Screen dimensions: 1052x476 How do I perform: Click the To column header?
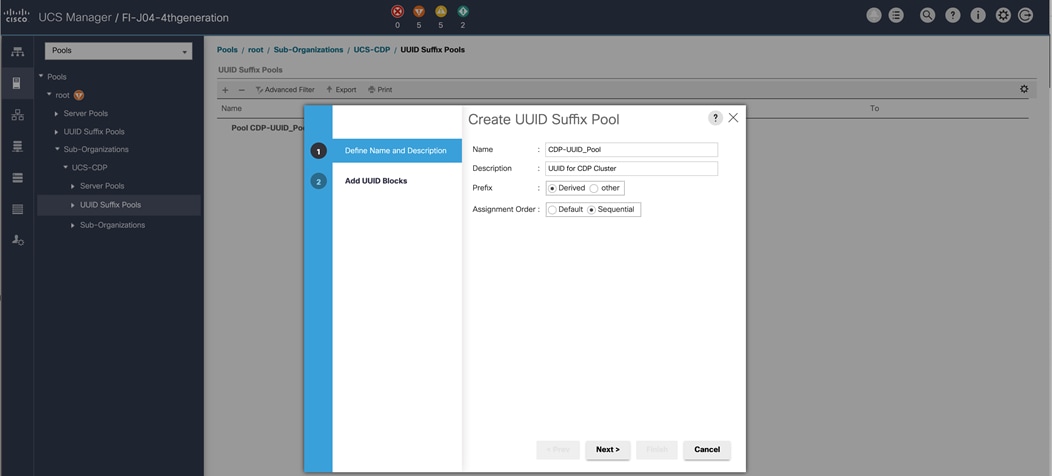tap(874, 108)
